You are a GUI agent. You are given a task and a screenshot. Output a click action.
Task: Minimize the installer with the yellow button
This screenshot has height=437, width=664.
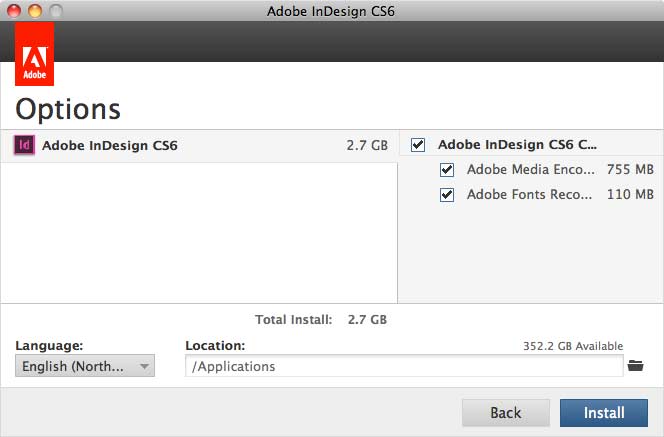[x=35, y=10]
